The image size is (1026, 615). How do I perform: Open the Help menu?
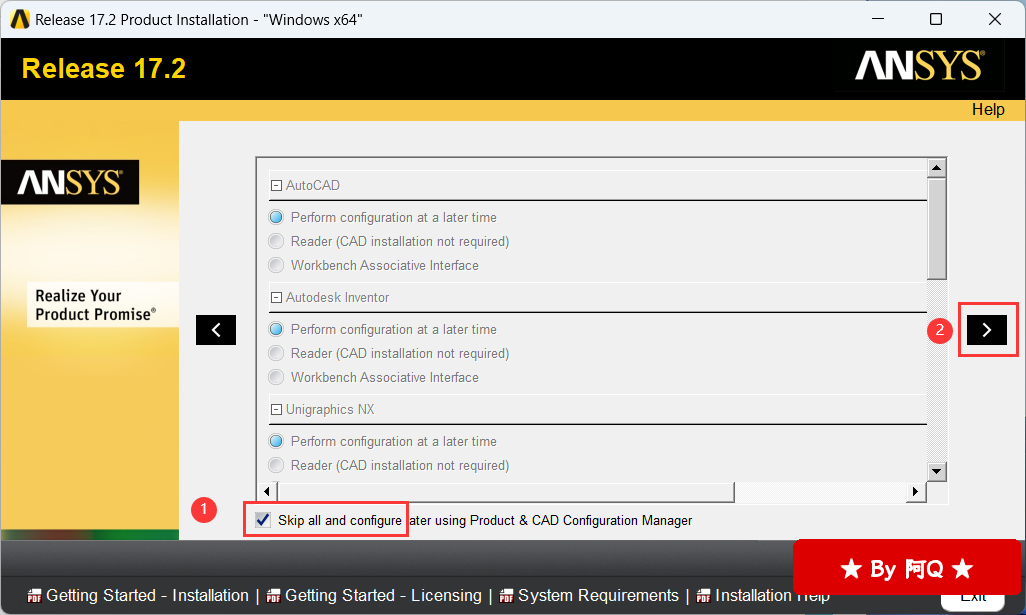988,109
